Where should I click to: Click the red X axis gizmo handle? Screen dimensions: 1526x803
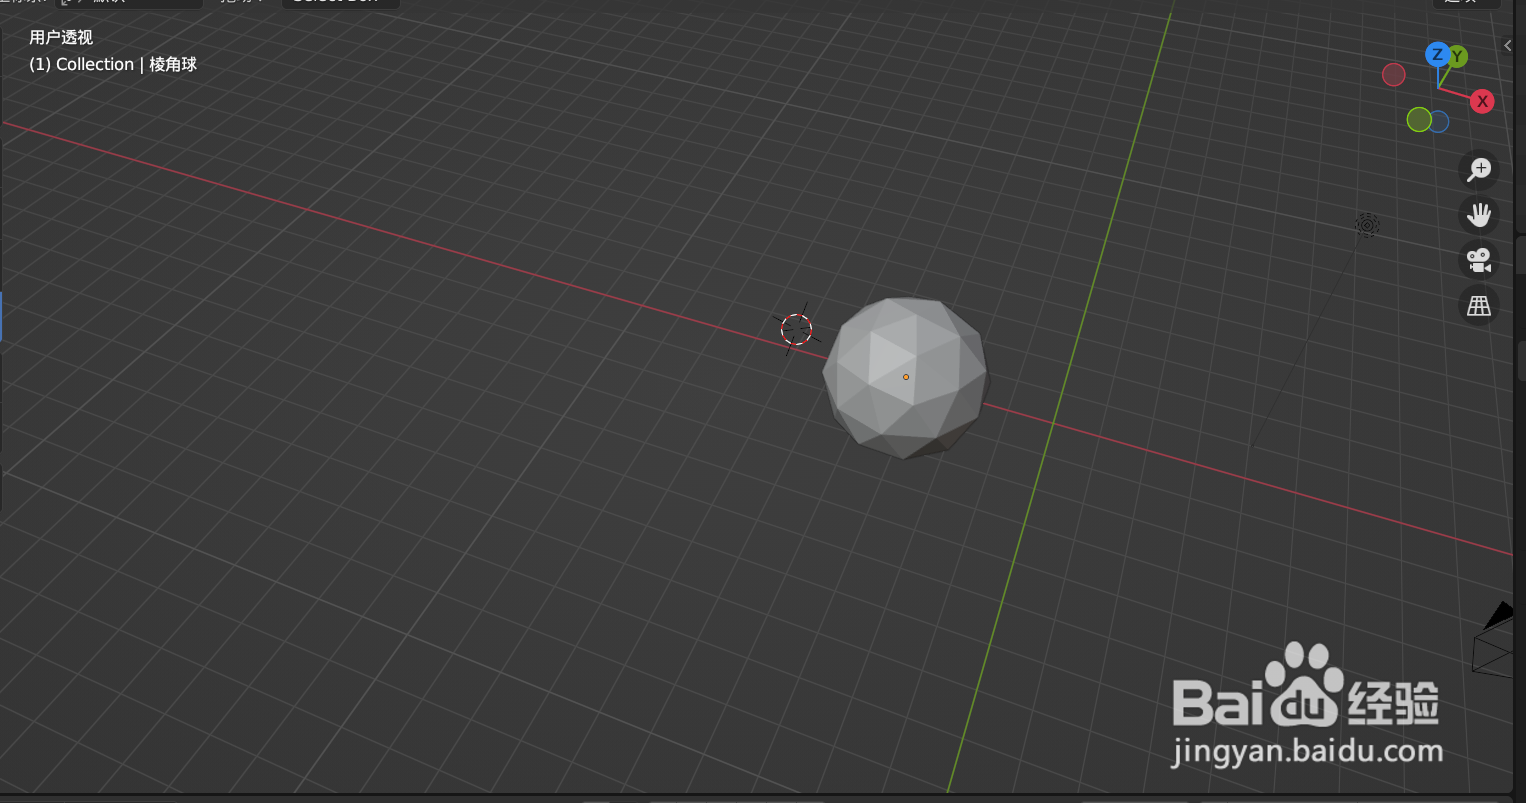click(1482, 101)
